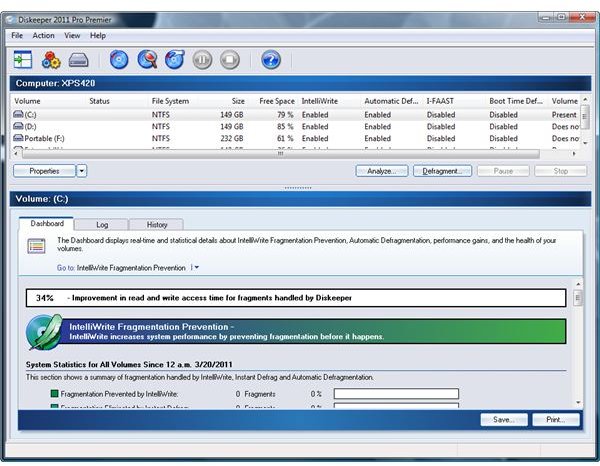
Task: Sort by the IntelliWrite column header
Action: (x=320, y=101)
